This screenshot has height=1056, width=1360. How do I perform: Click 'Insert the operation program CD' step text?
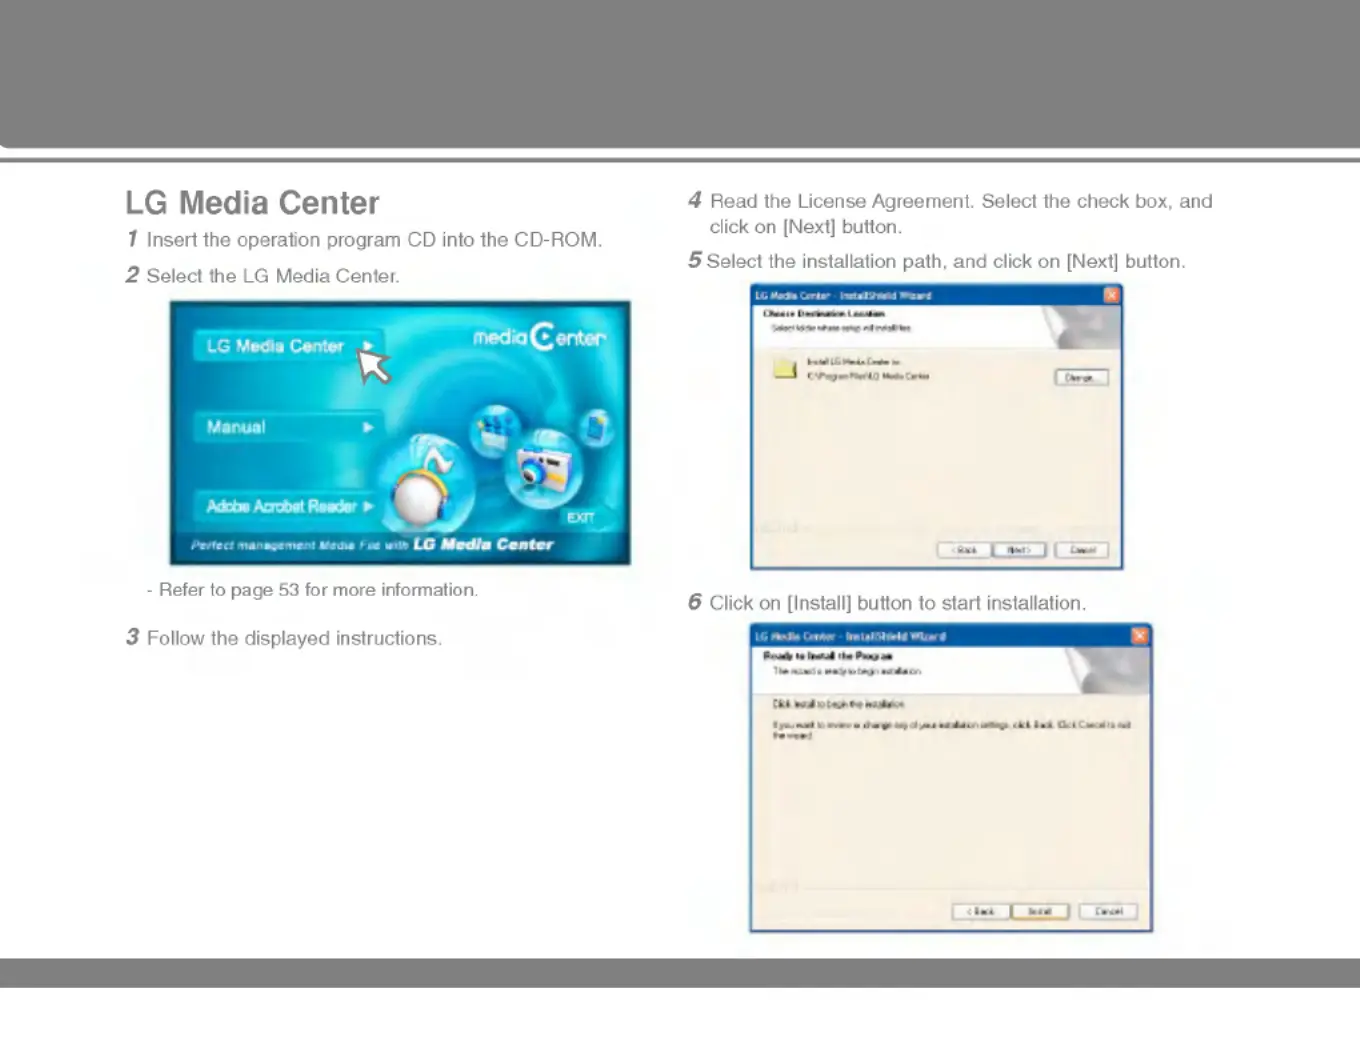point(374,240)
